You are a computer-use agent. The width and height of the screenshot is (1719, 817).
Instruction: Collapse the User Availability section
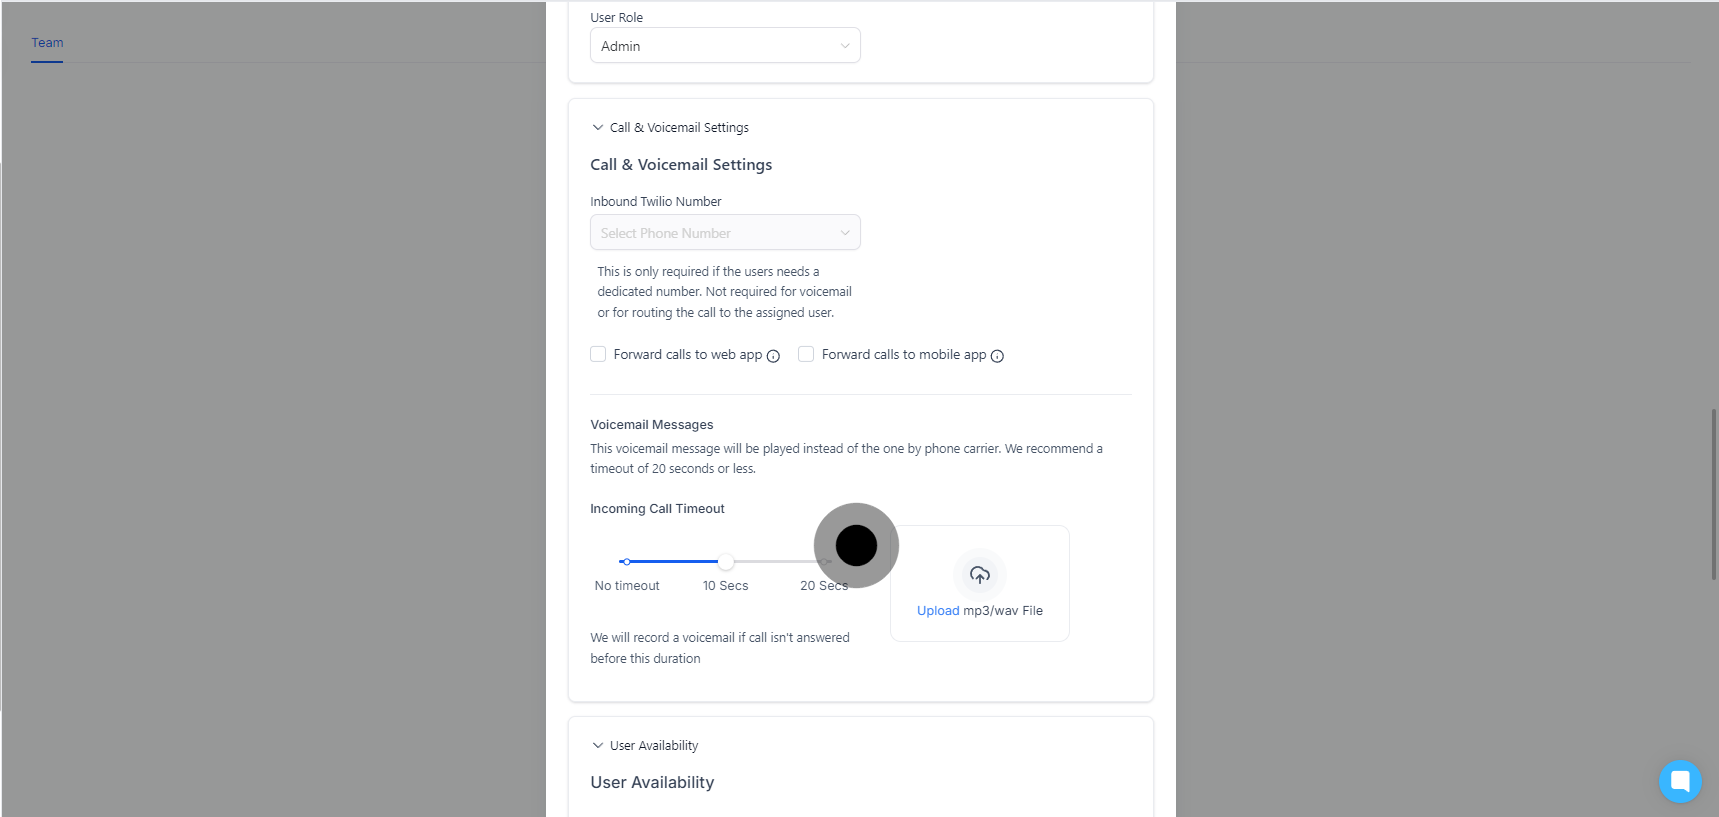coord(598,746)
